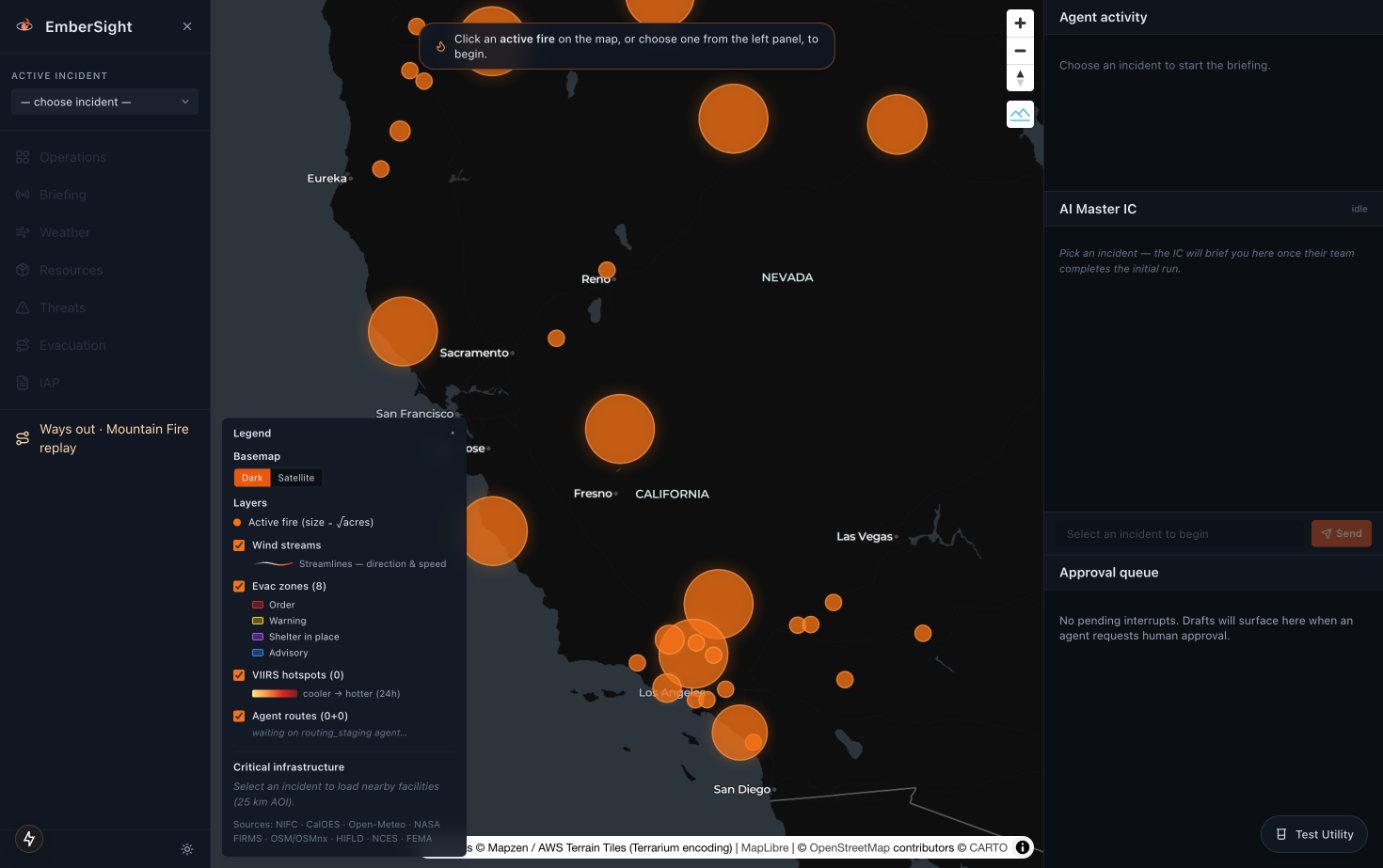Select the Dark basemap
1383x868 pixels.
(252, 478)
